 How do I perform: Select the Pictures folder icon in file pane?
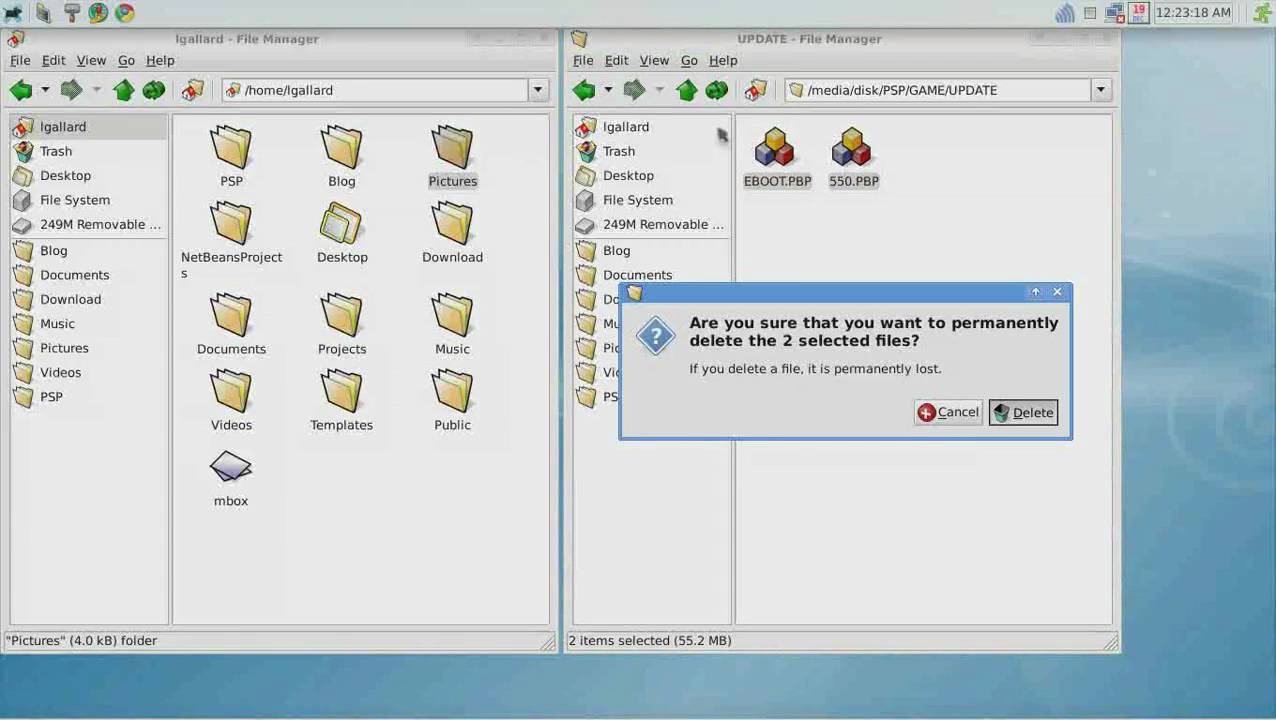[452, 148]
